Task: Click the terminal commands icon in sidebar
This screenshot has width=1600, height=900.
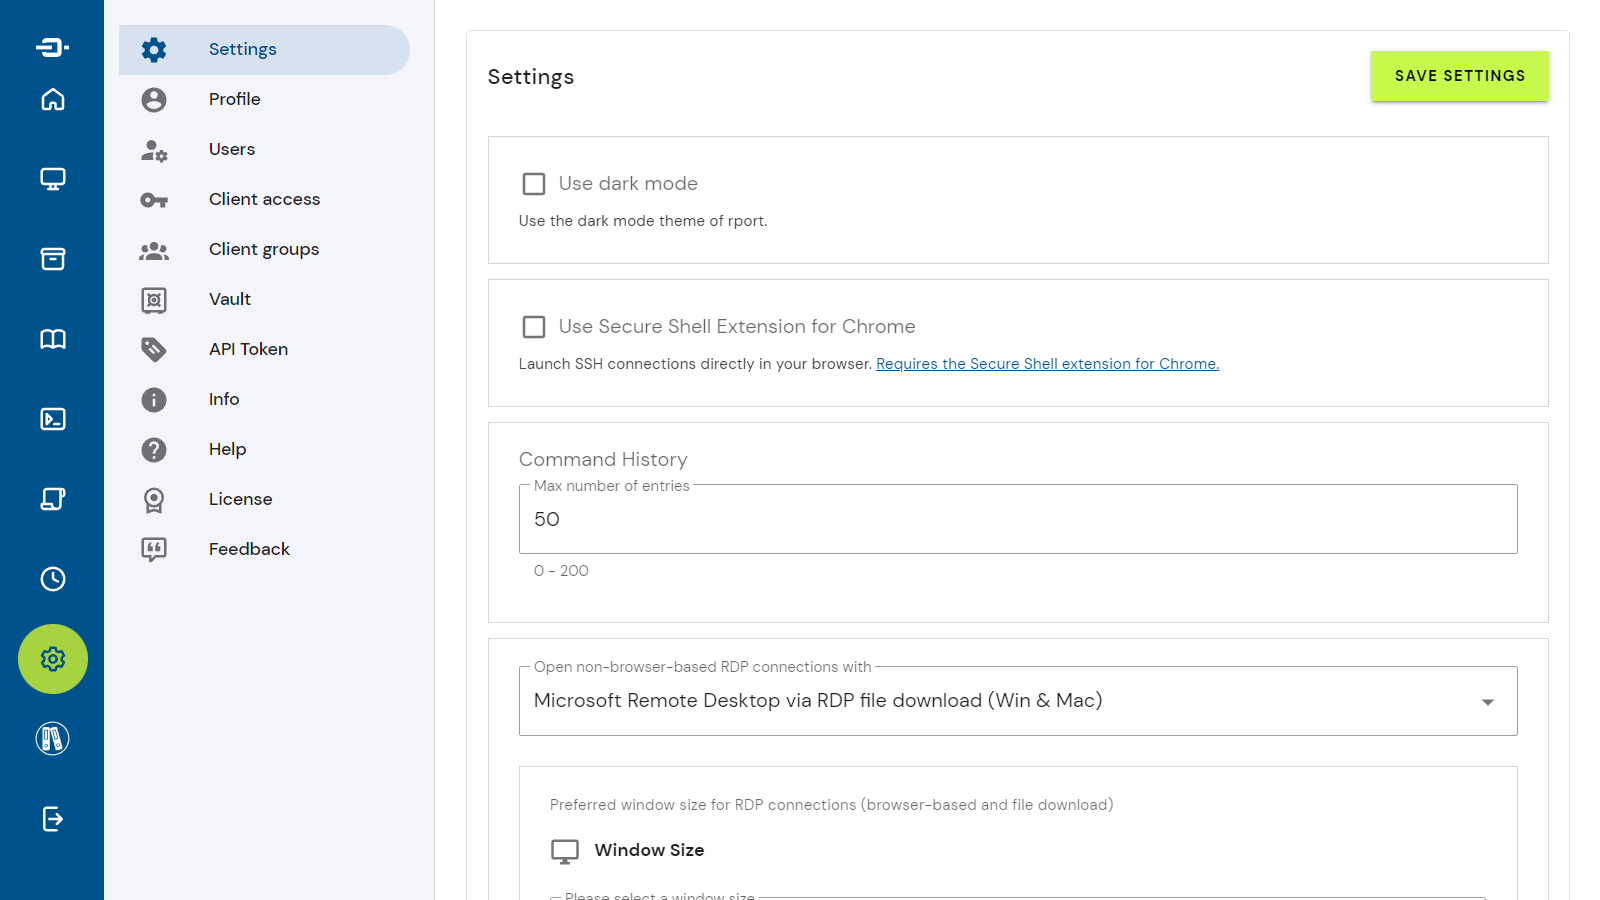Action: (53, 419)
